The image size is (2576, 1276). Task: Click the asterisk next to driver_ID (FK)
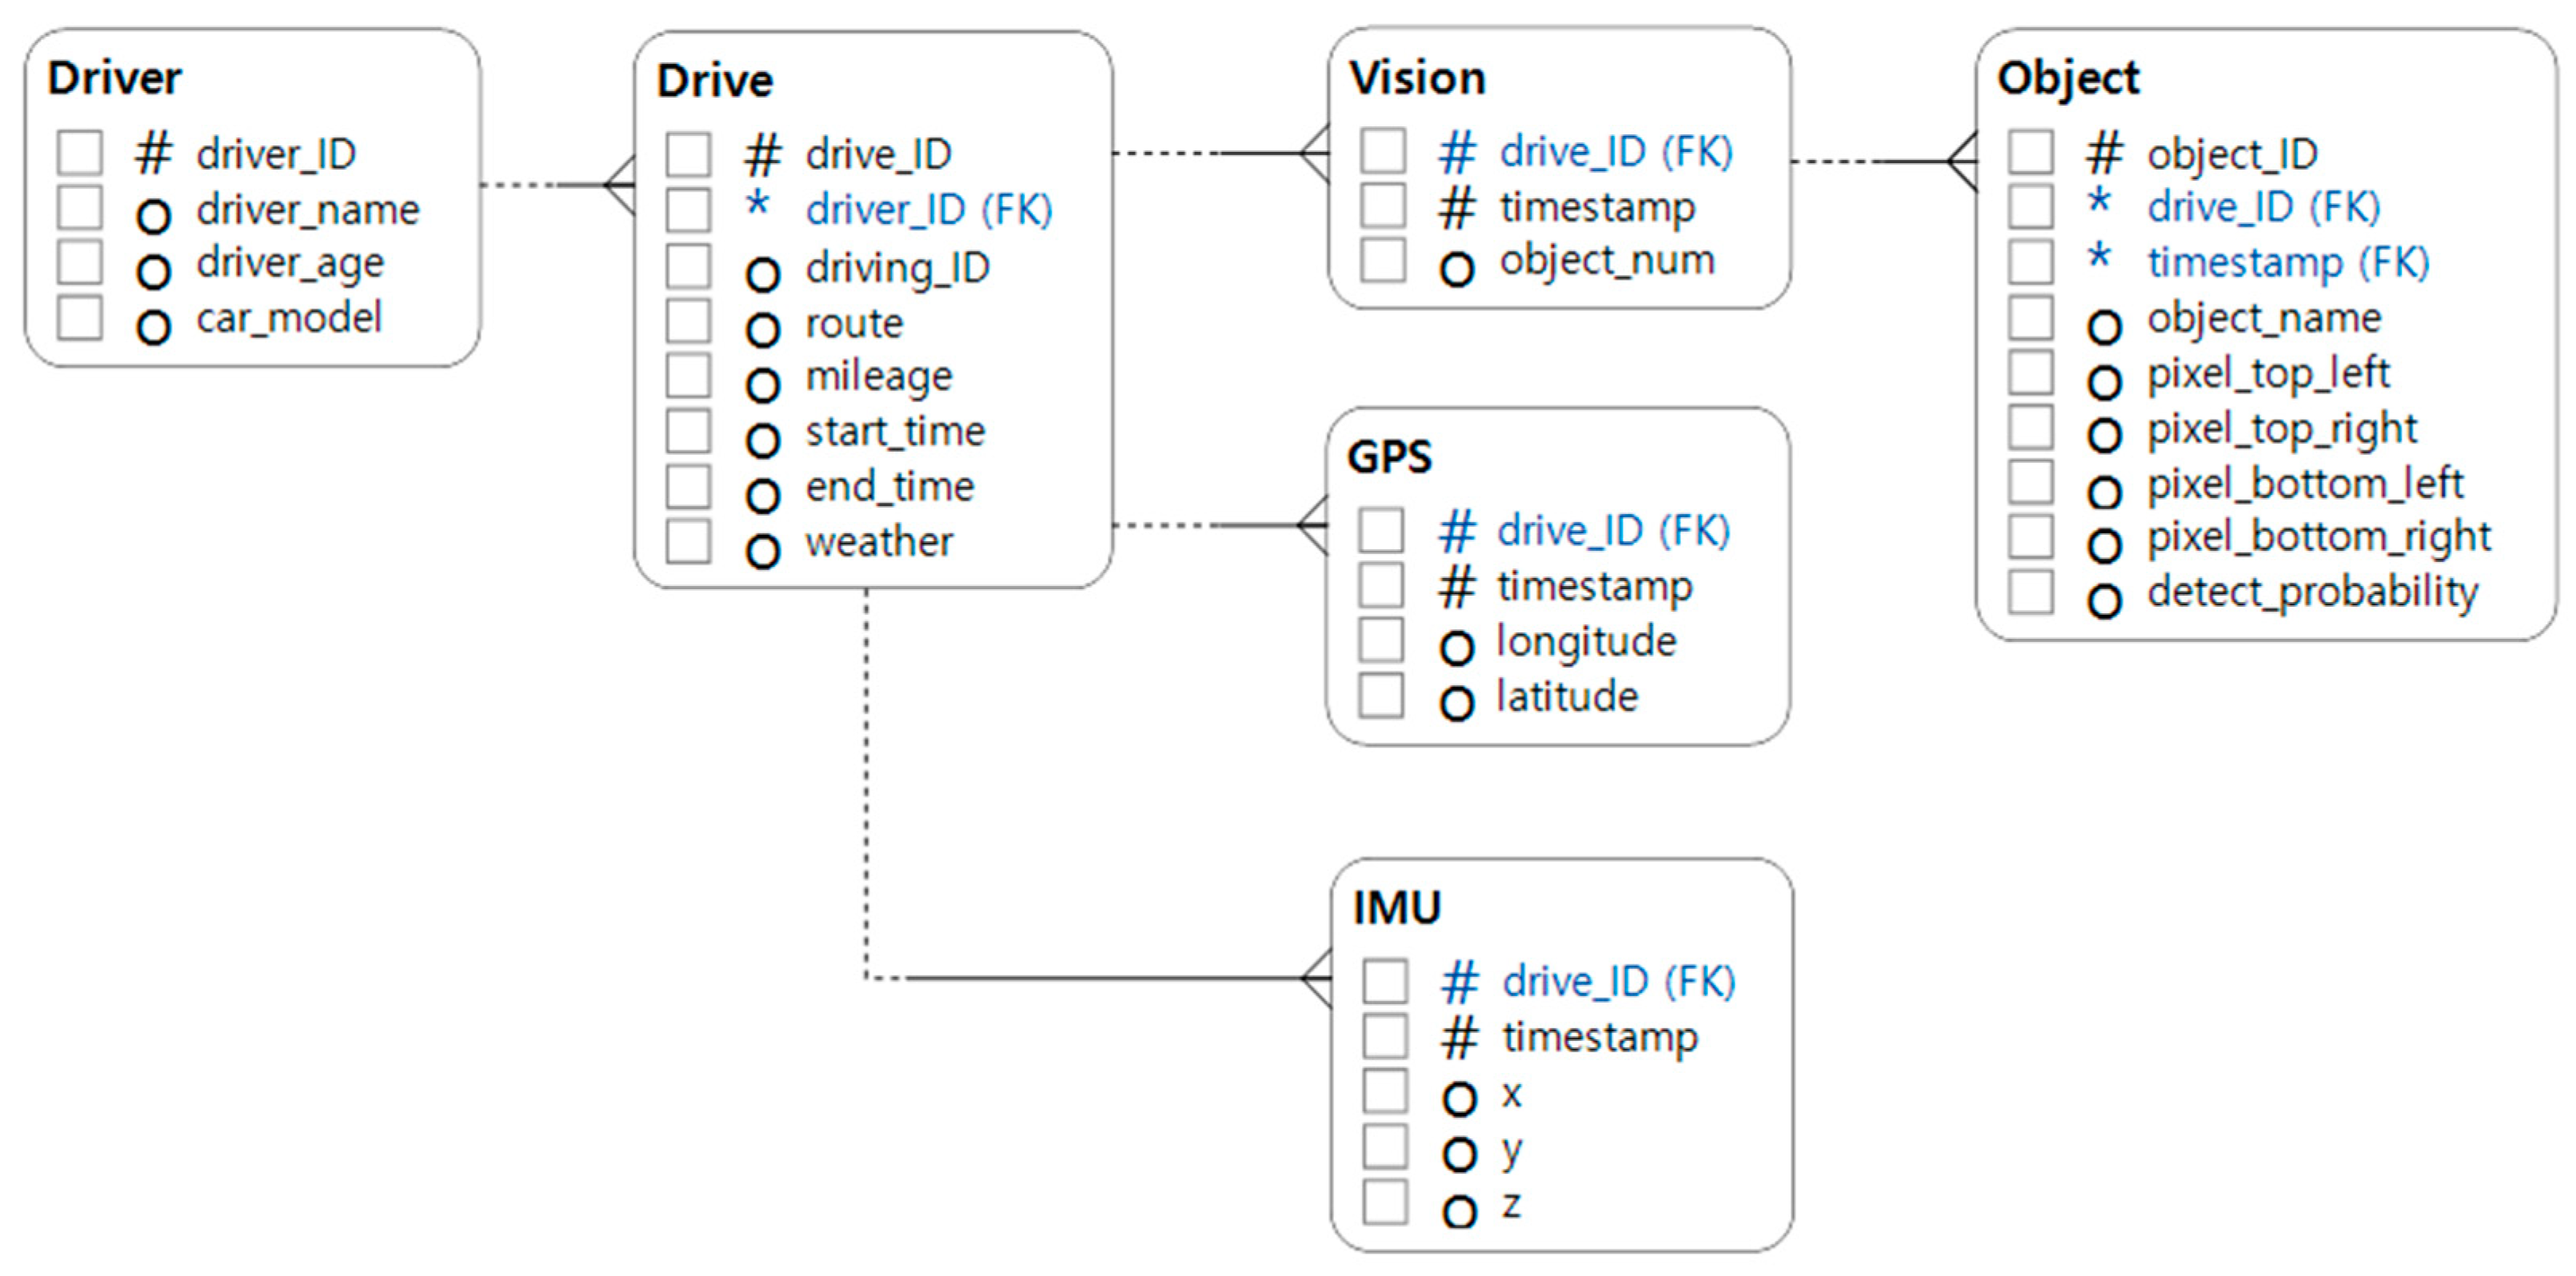(x=758, y=205)
